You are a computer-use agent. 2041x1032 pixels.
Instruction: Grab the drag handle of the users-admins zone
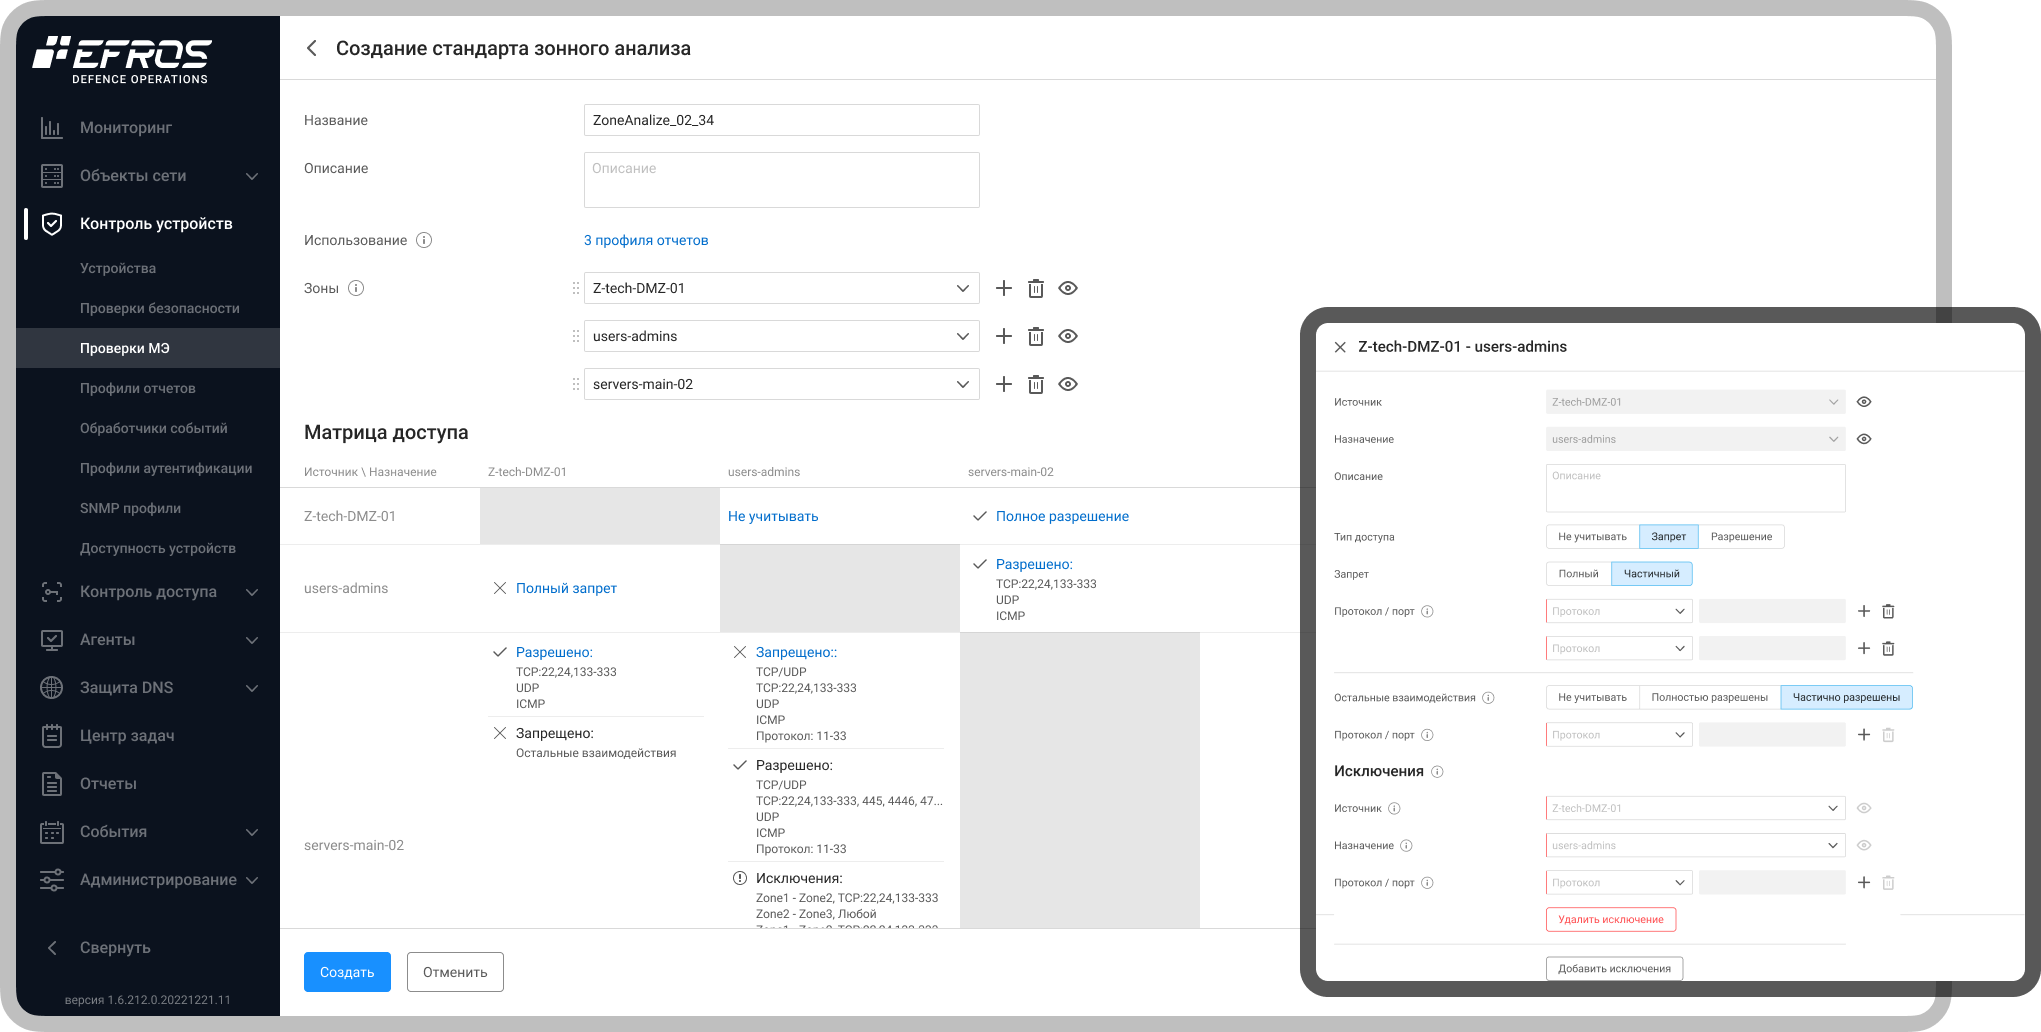click(x=575, y=336)
